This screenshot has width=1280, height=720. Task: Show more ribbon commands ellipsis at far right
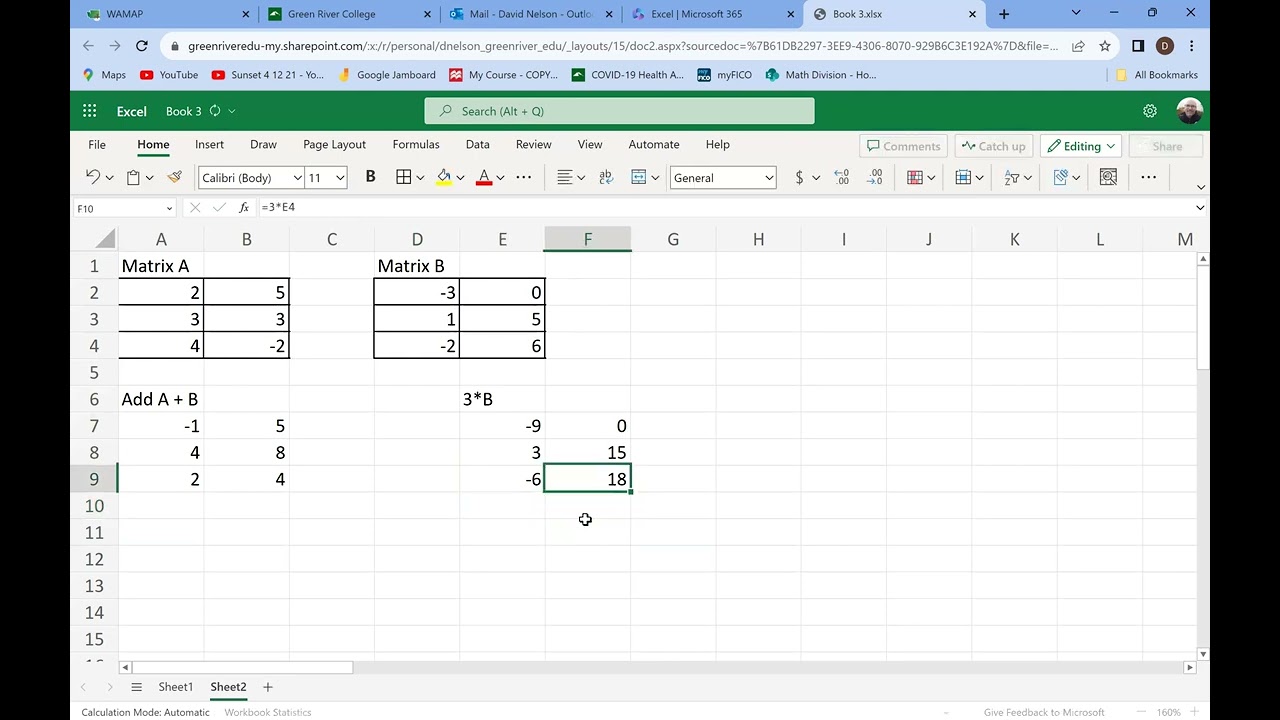pyautogui.click(x=1148, y=177)
